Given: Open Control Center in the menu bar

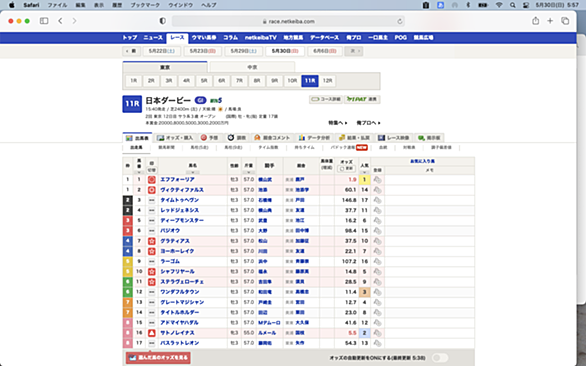Looking at the screenshot, I should click(x=526, y=5).
